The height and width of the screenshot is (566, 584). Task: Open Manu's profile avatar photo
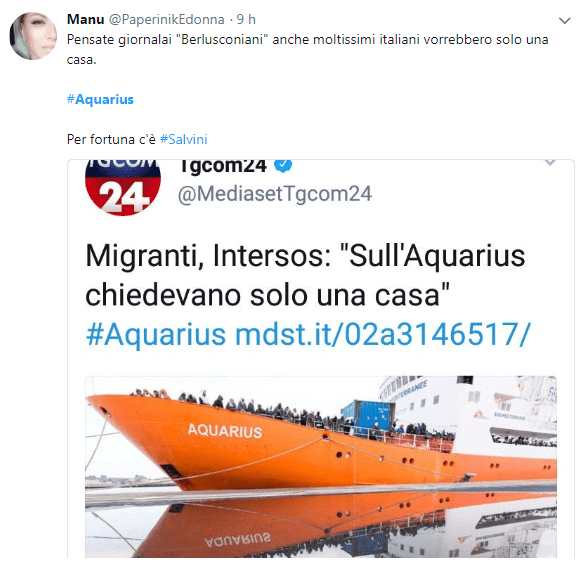click(x=33, y=36)
